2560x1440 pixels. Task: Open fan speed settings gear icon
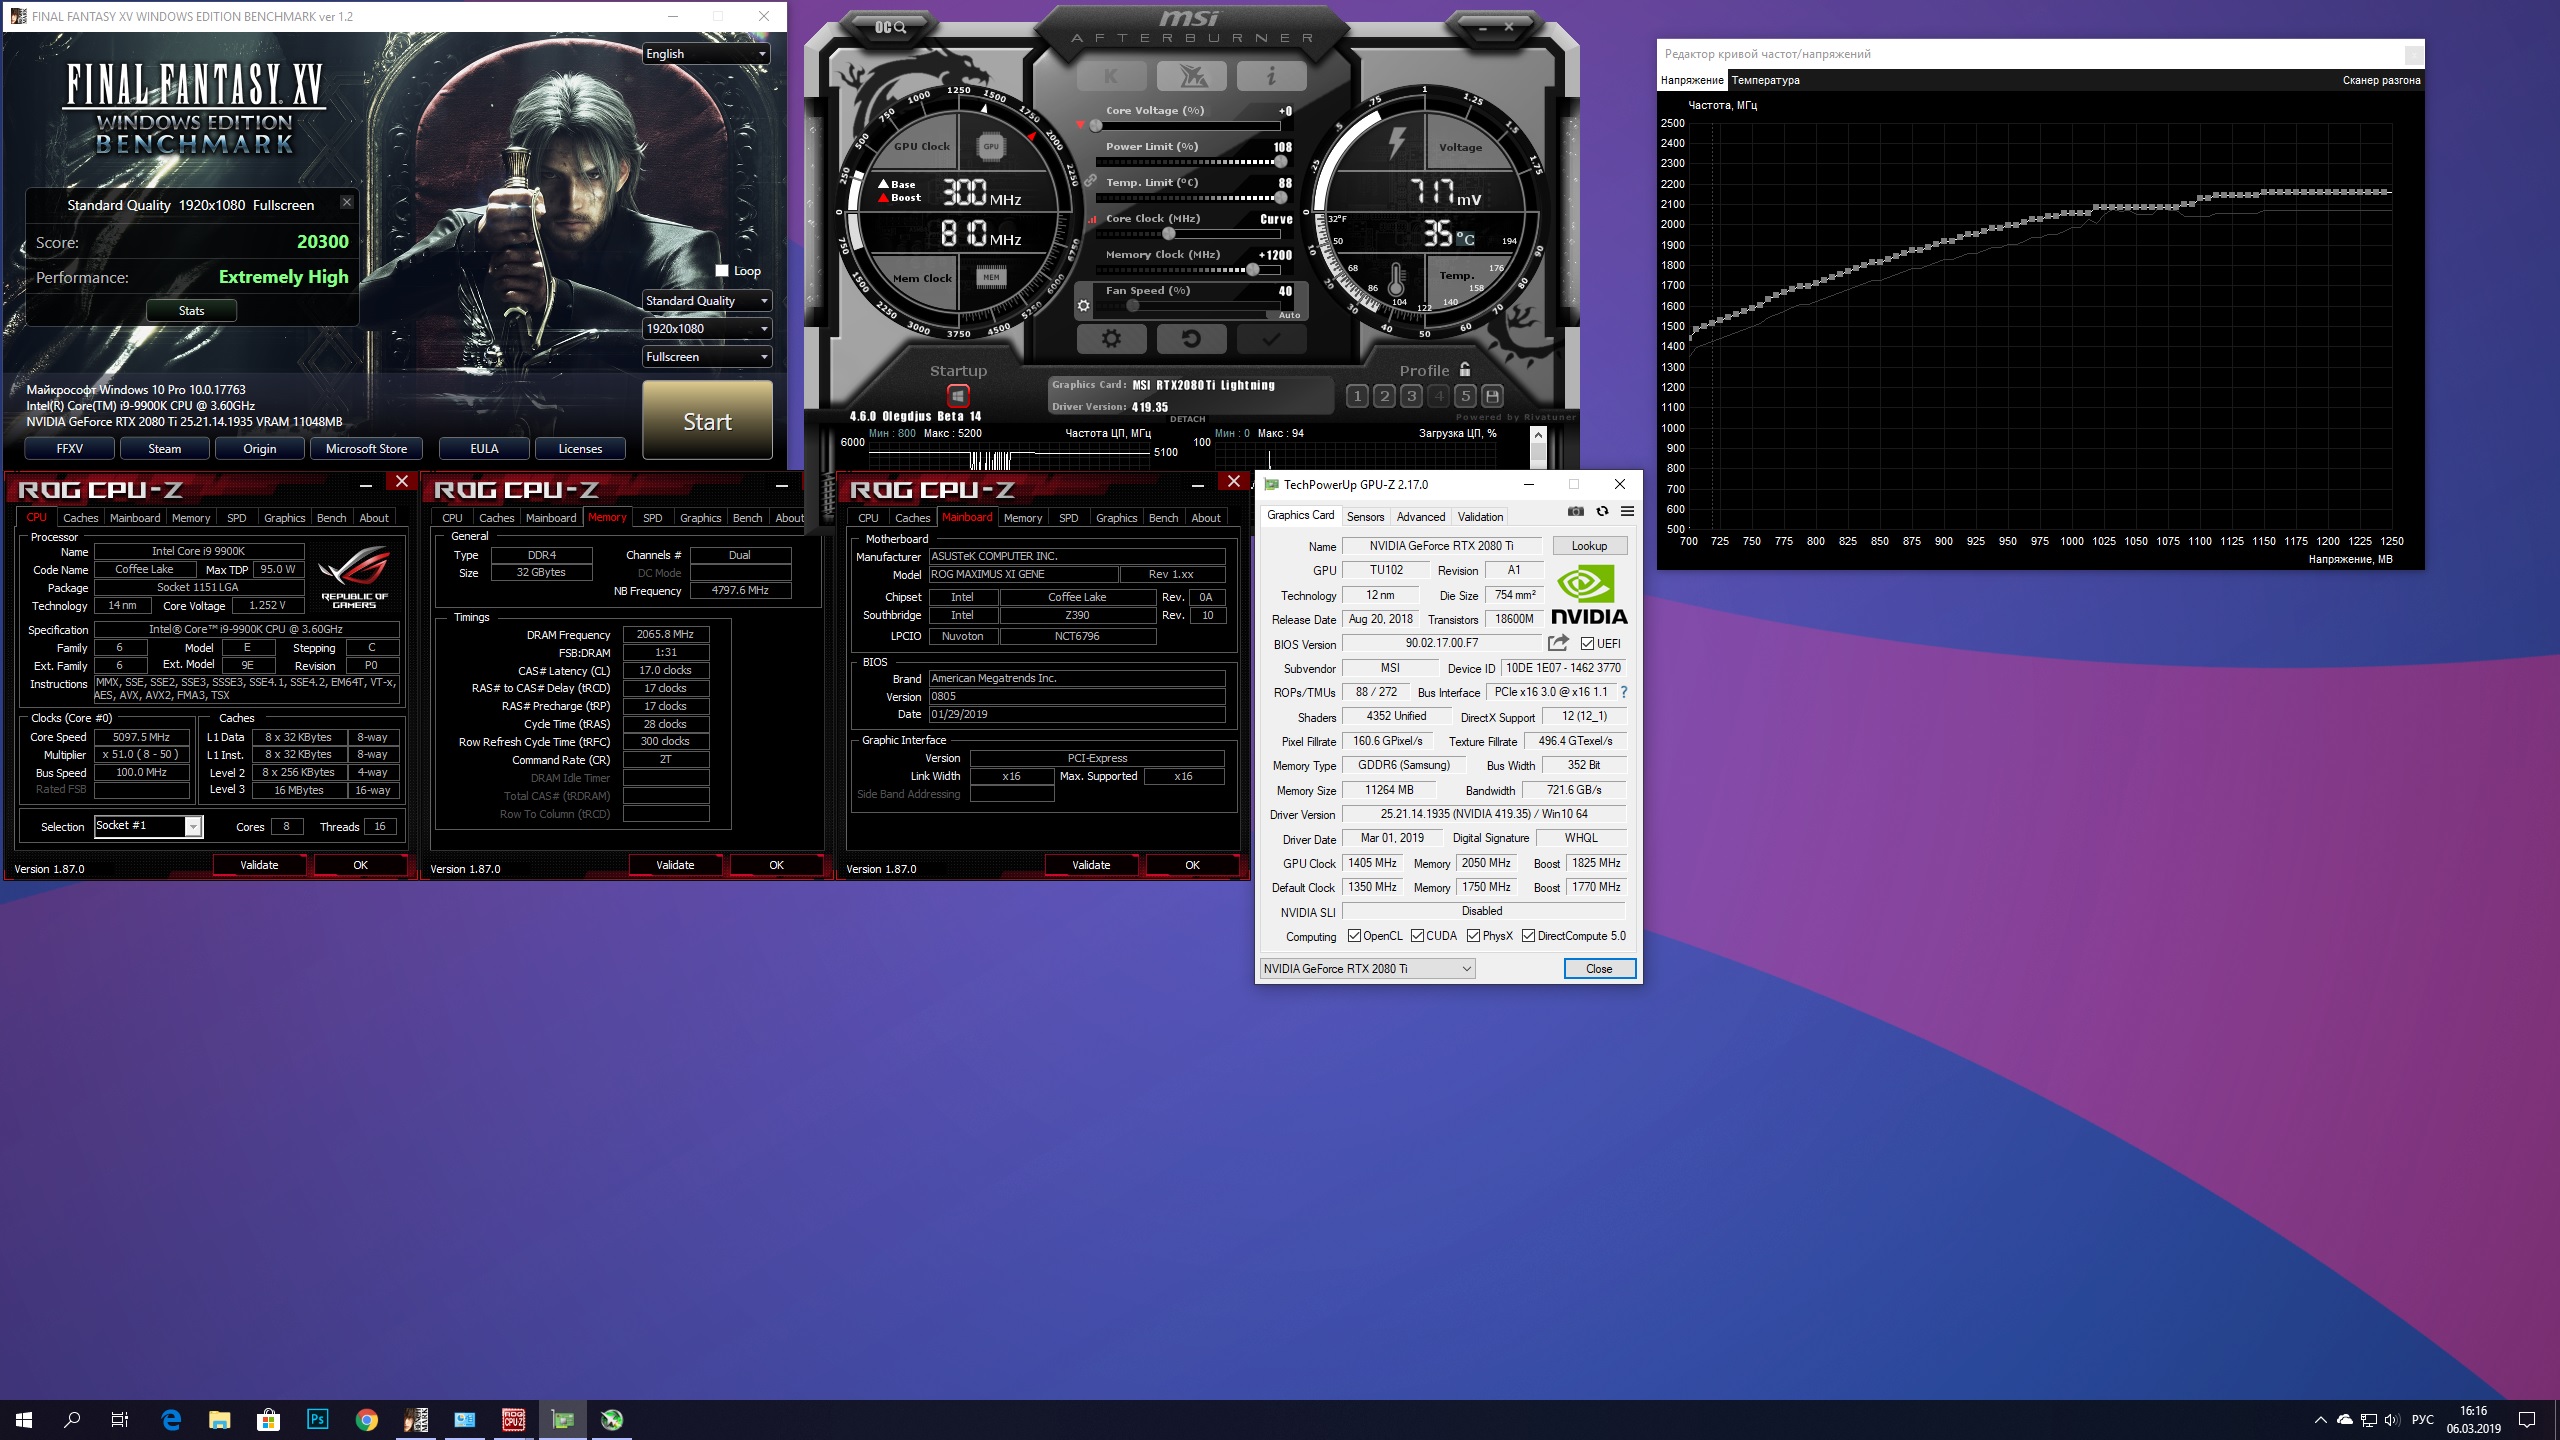tap(1083, 306)
